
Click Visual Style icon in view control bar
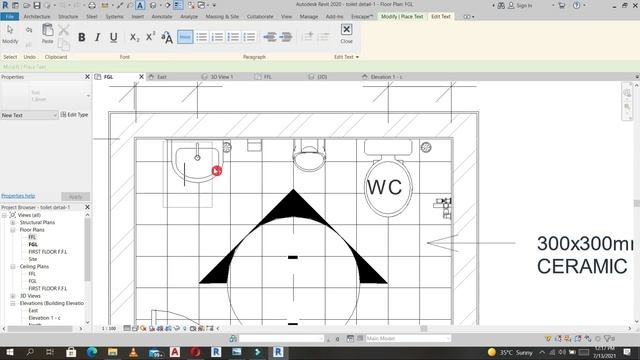coord(135,328)
